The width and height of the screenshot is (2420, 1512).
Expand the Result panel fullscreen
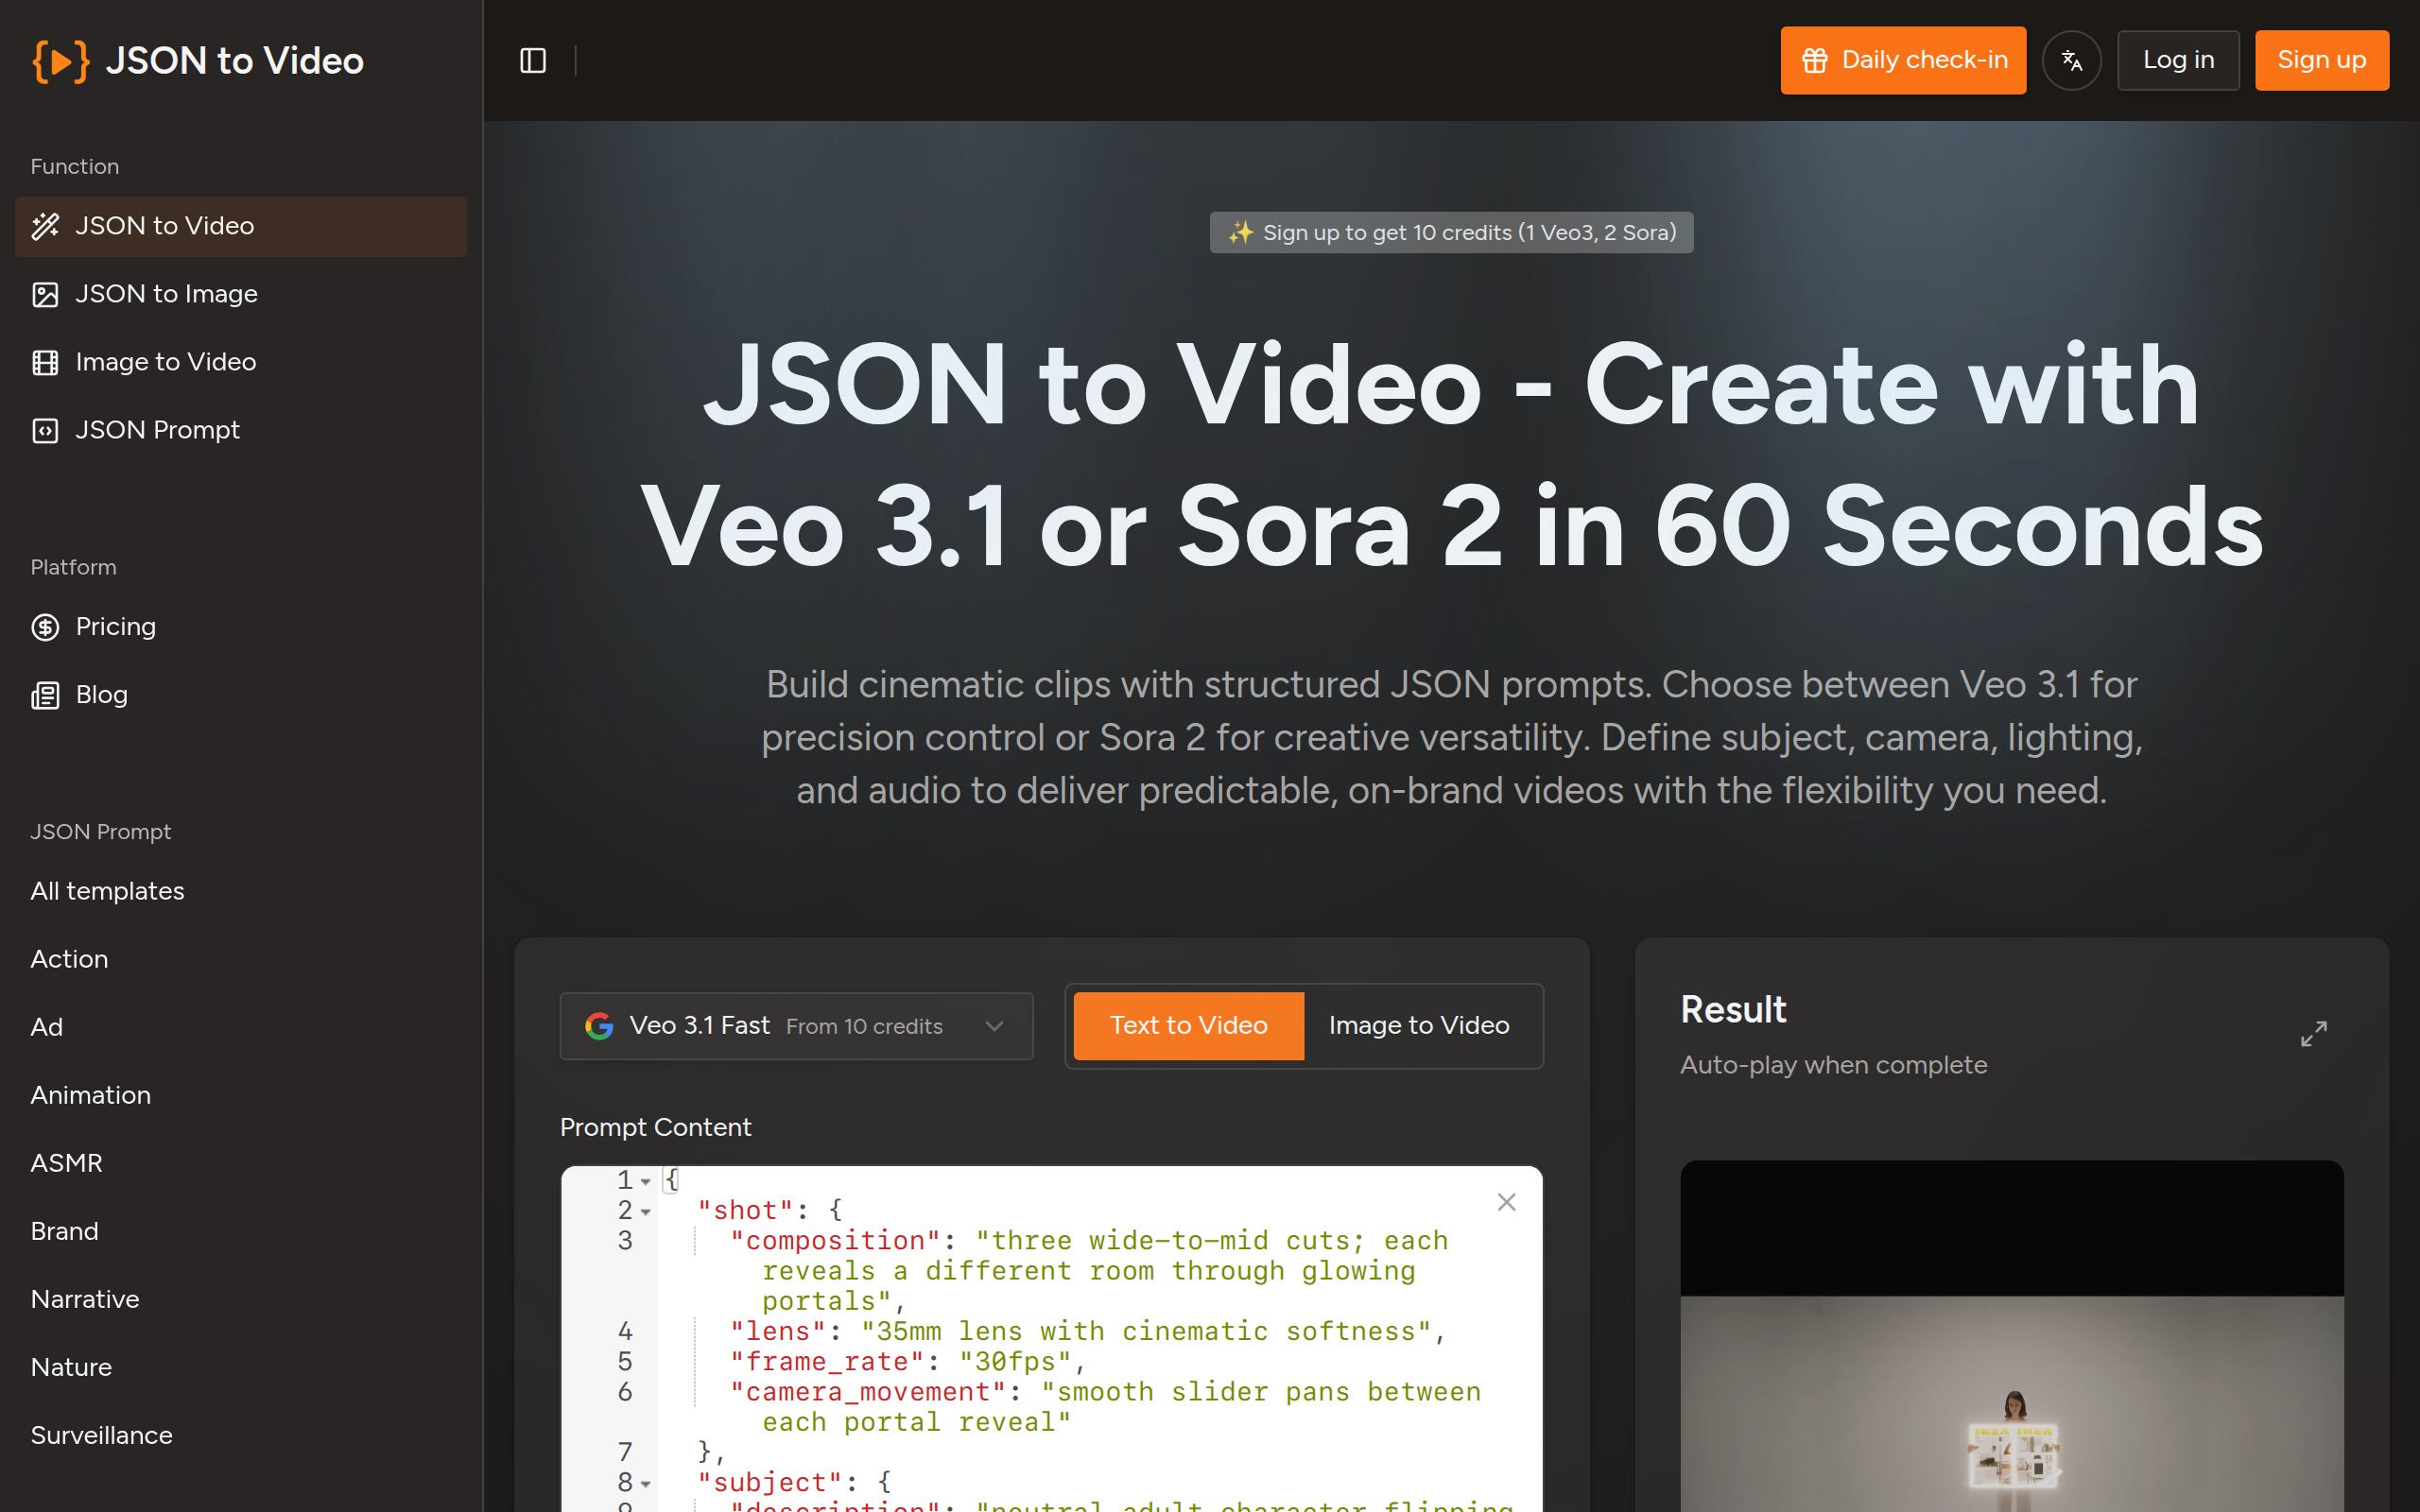click(2313, 1034)
